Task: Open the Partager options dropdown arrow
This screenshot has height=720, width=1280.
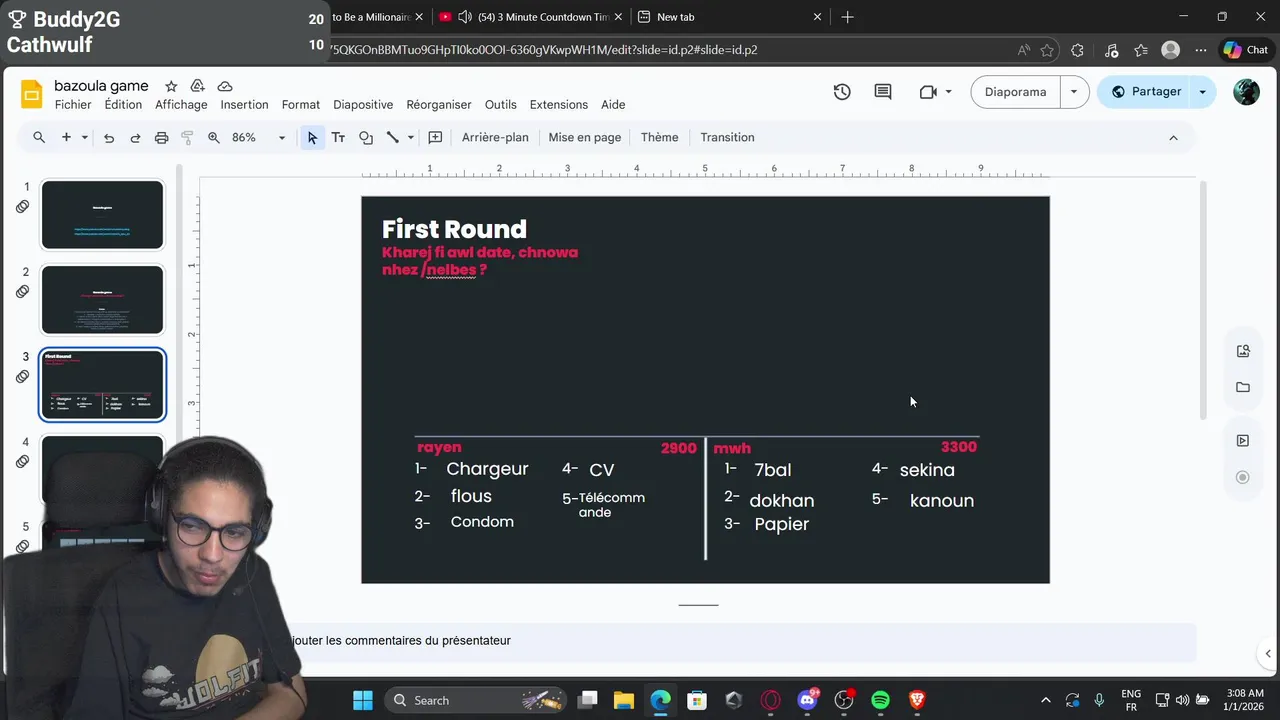Action: tap(1202, 91)
